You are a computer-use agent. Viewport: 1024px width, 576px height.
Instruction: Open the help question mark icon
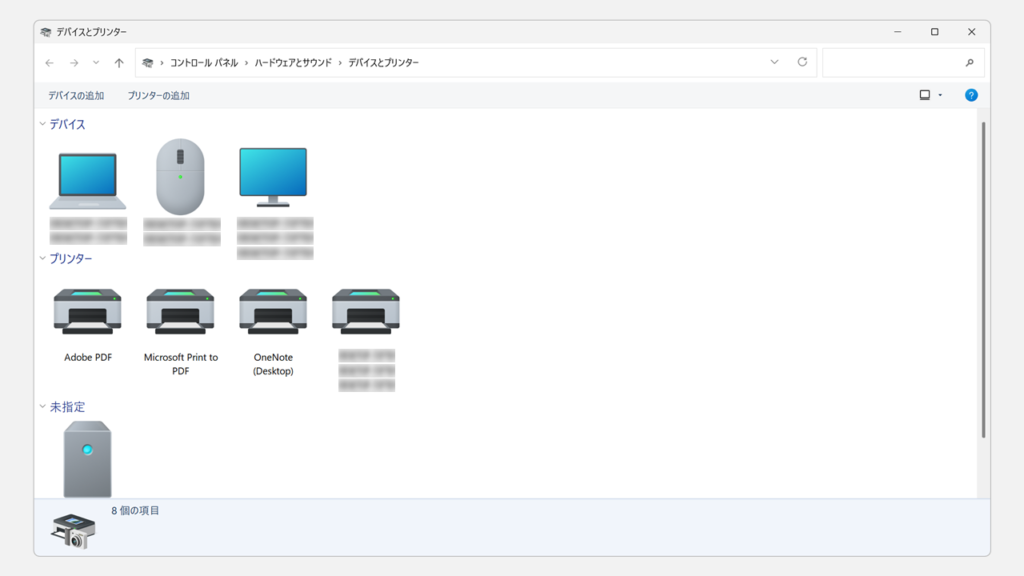(971, 95)
